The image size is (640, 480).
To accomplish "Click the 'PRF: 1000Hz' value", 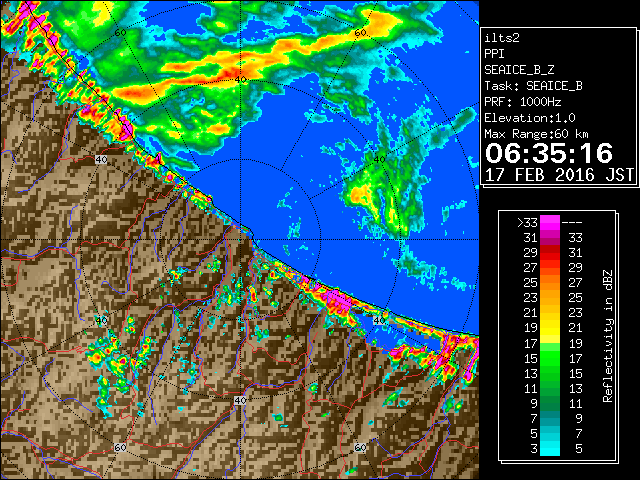I will coord(523,102).
